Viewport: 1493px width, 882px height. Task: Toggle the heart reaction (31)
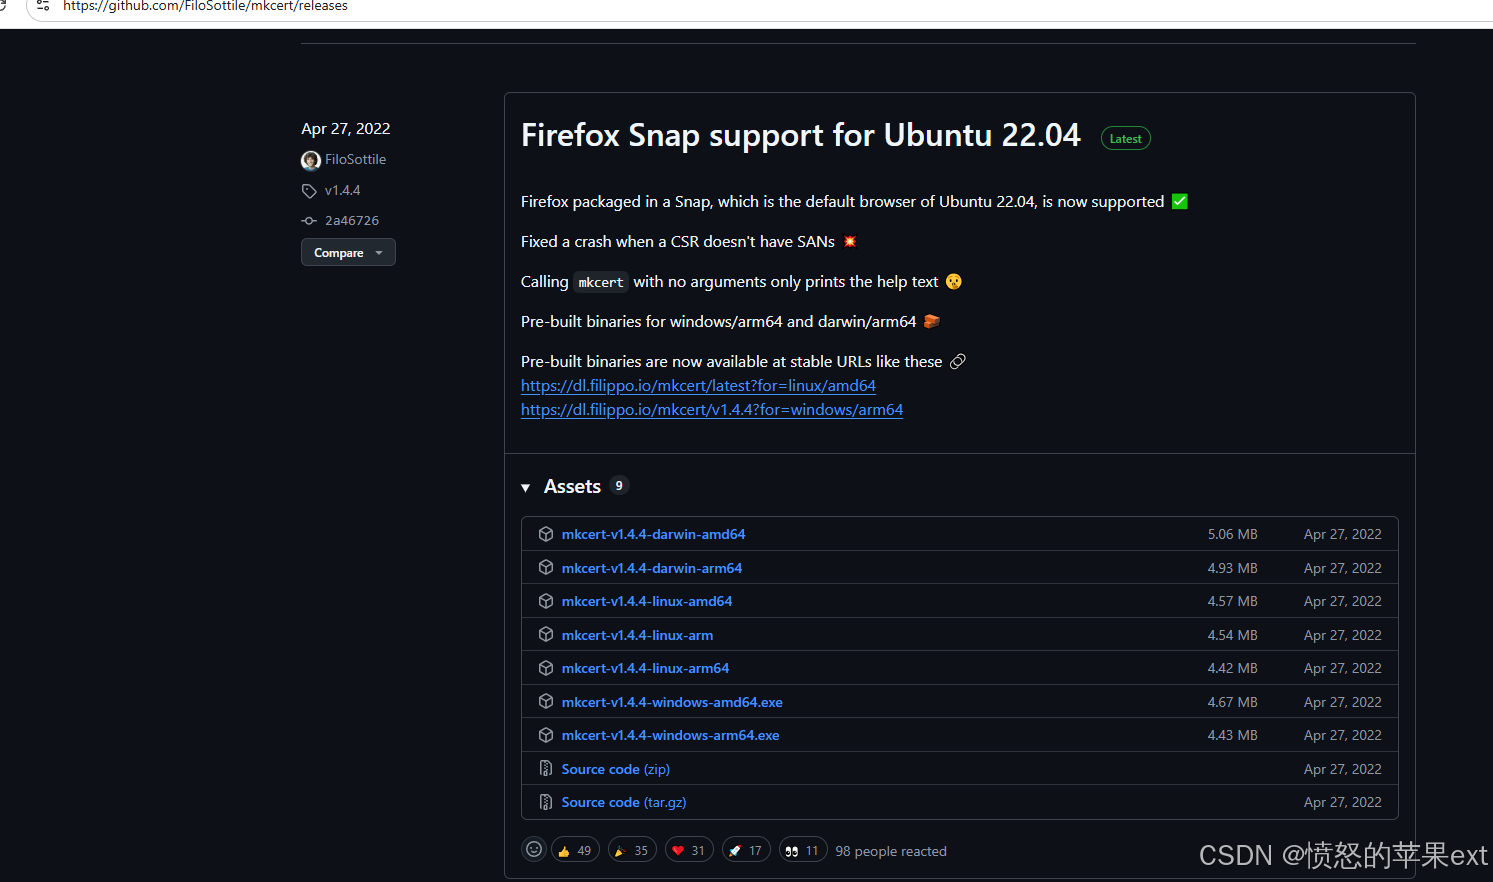tap(689, 851)
